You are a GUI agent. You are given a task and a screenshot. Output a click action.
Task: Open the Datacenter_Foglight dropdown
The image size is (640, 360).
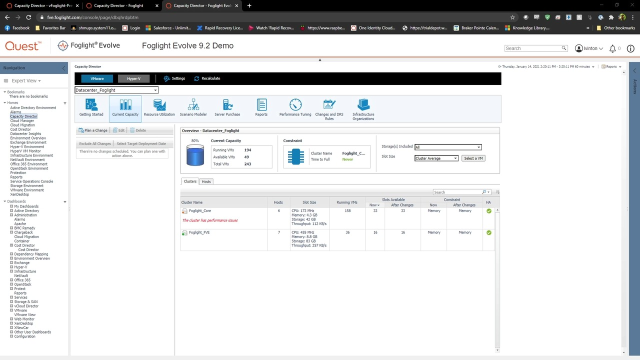[x=116, y=90]
